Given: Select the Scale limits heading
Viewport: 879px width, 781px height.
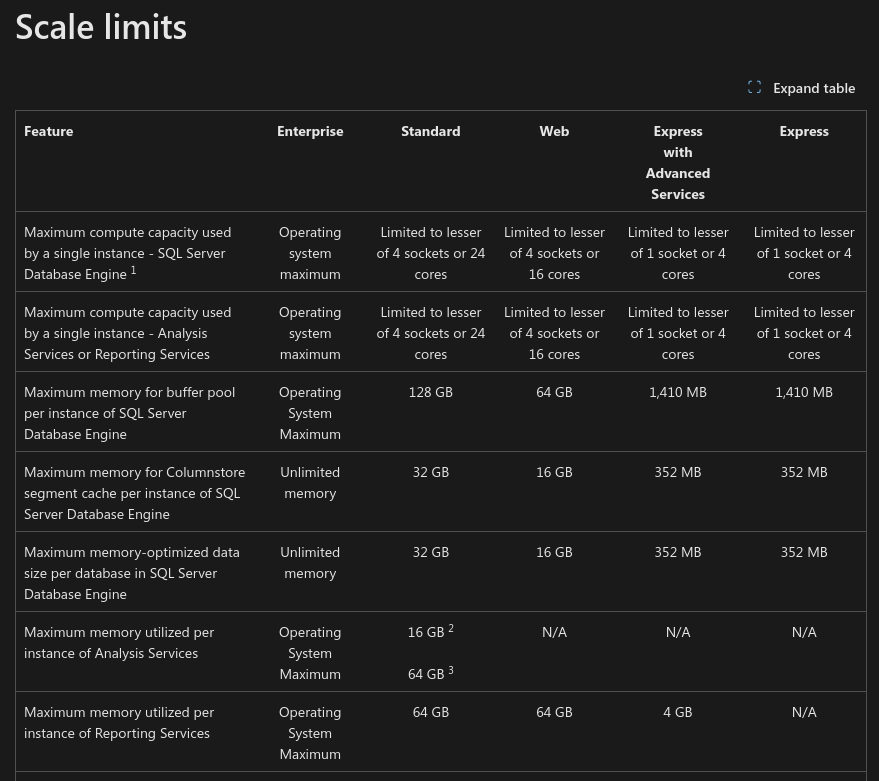Looking at the screenshot, I should pyautogui.click(x=101, y=27).
